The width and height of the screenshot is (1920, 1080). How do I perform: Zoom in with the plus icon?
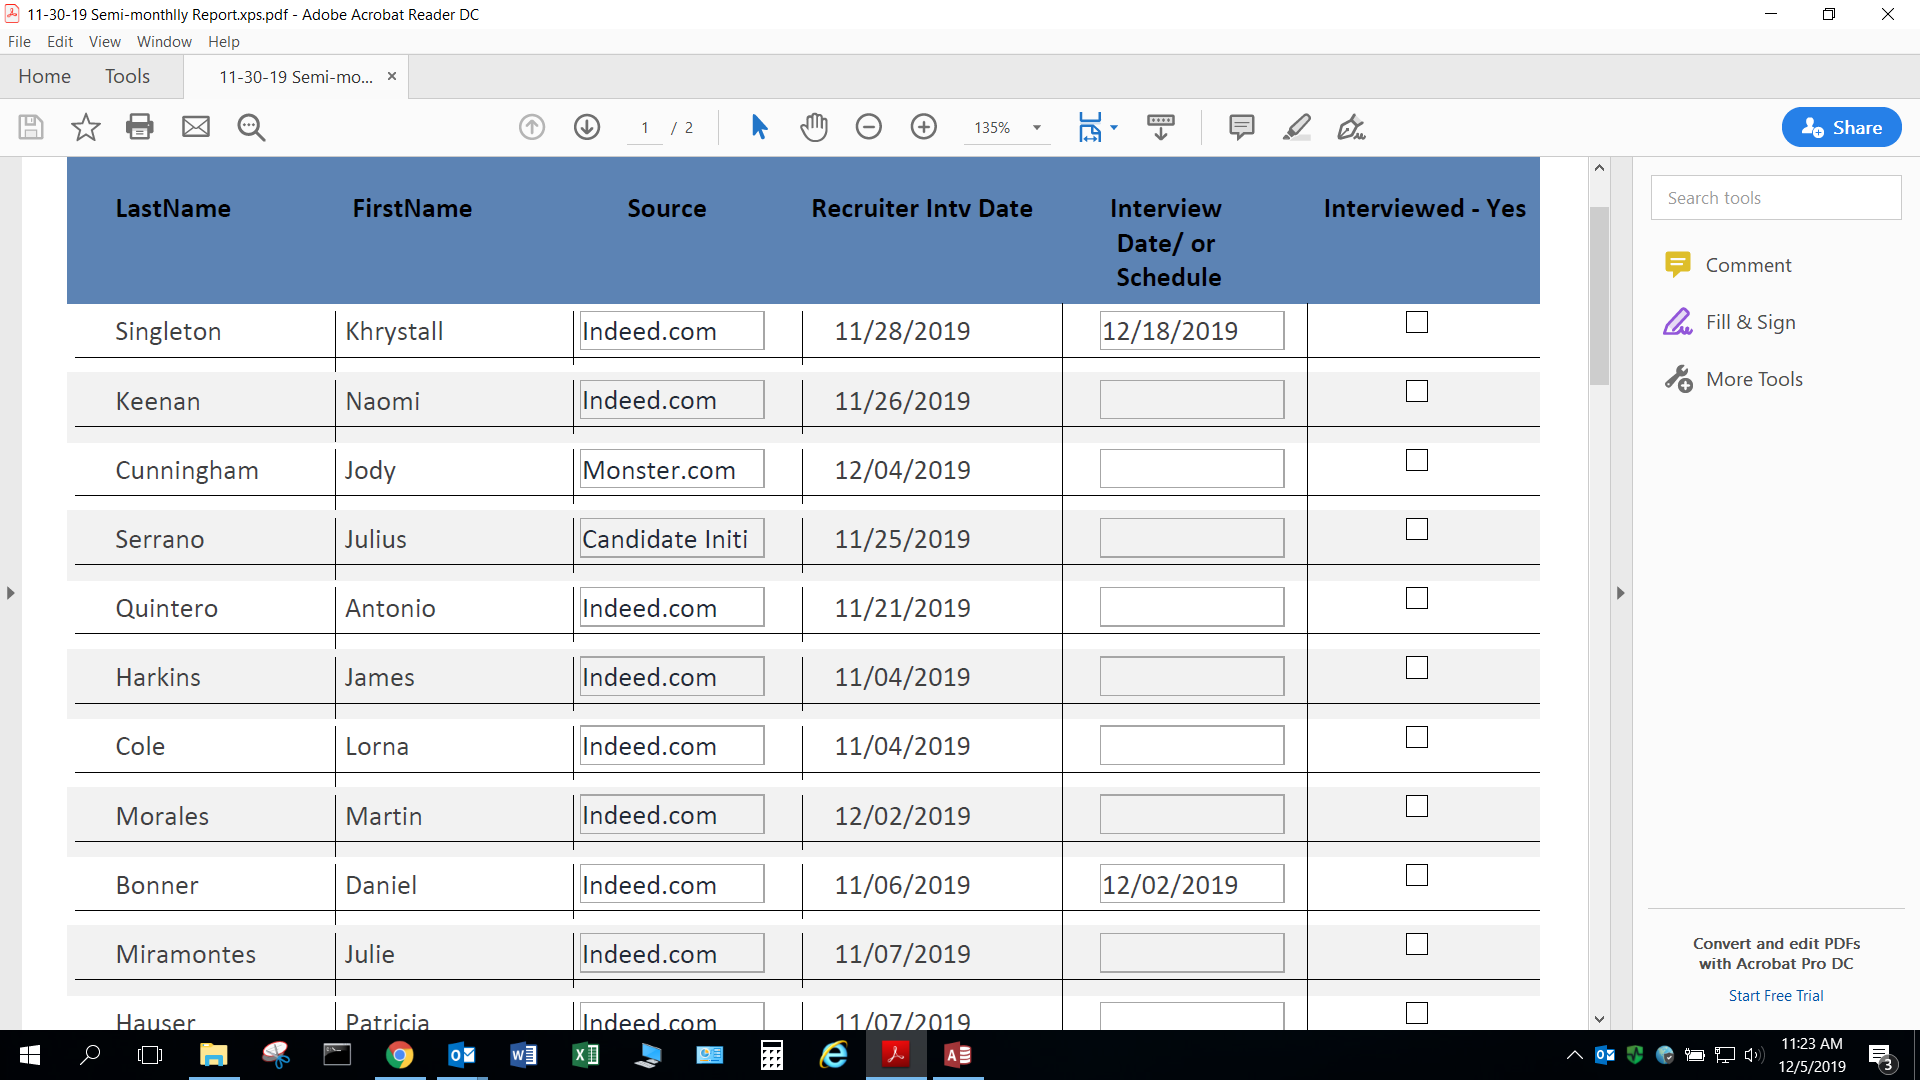pos(924,127)
